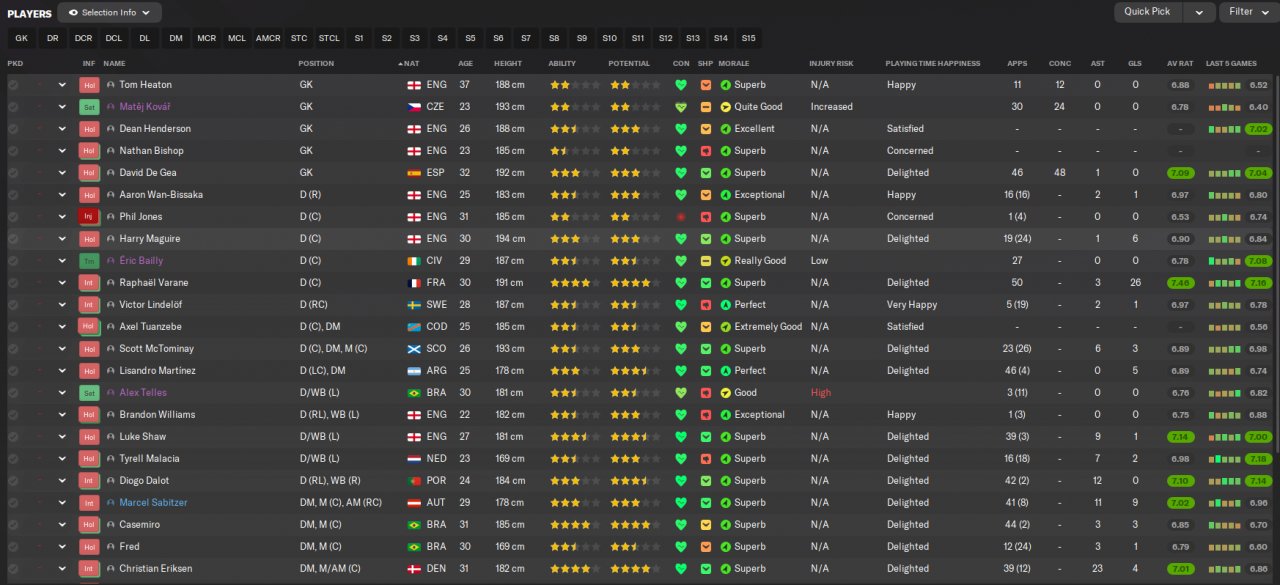Click morale icon for Matěj Kovář
The width and height of the screenshot is (1280, 585).
pos(726,107)
